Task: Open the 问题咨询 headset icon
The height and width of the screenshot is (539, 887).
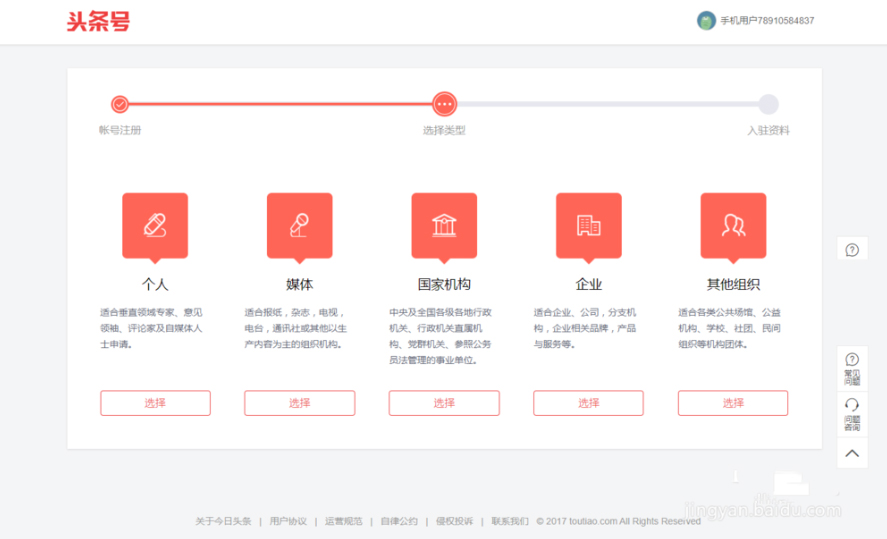Action: coord(852,411)
